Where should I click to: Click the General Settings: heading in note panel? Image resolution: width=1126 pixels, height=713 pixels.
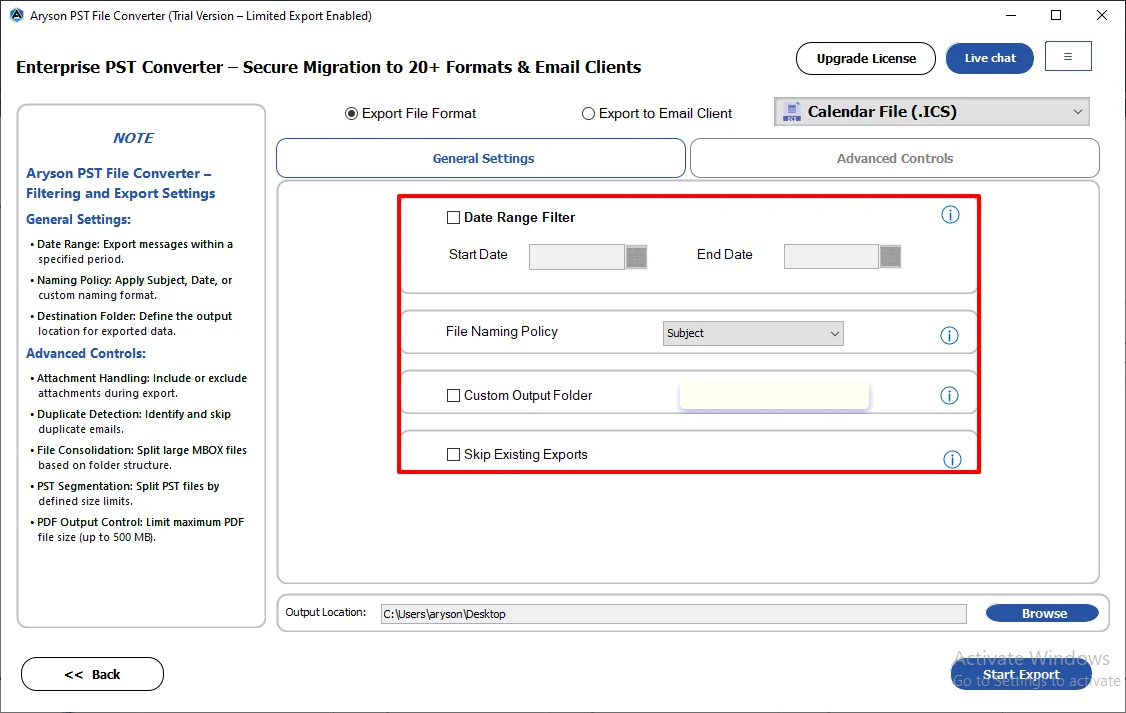[x=78, y=220]
